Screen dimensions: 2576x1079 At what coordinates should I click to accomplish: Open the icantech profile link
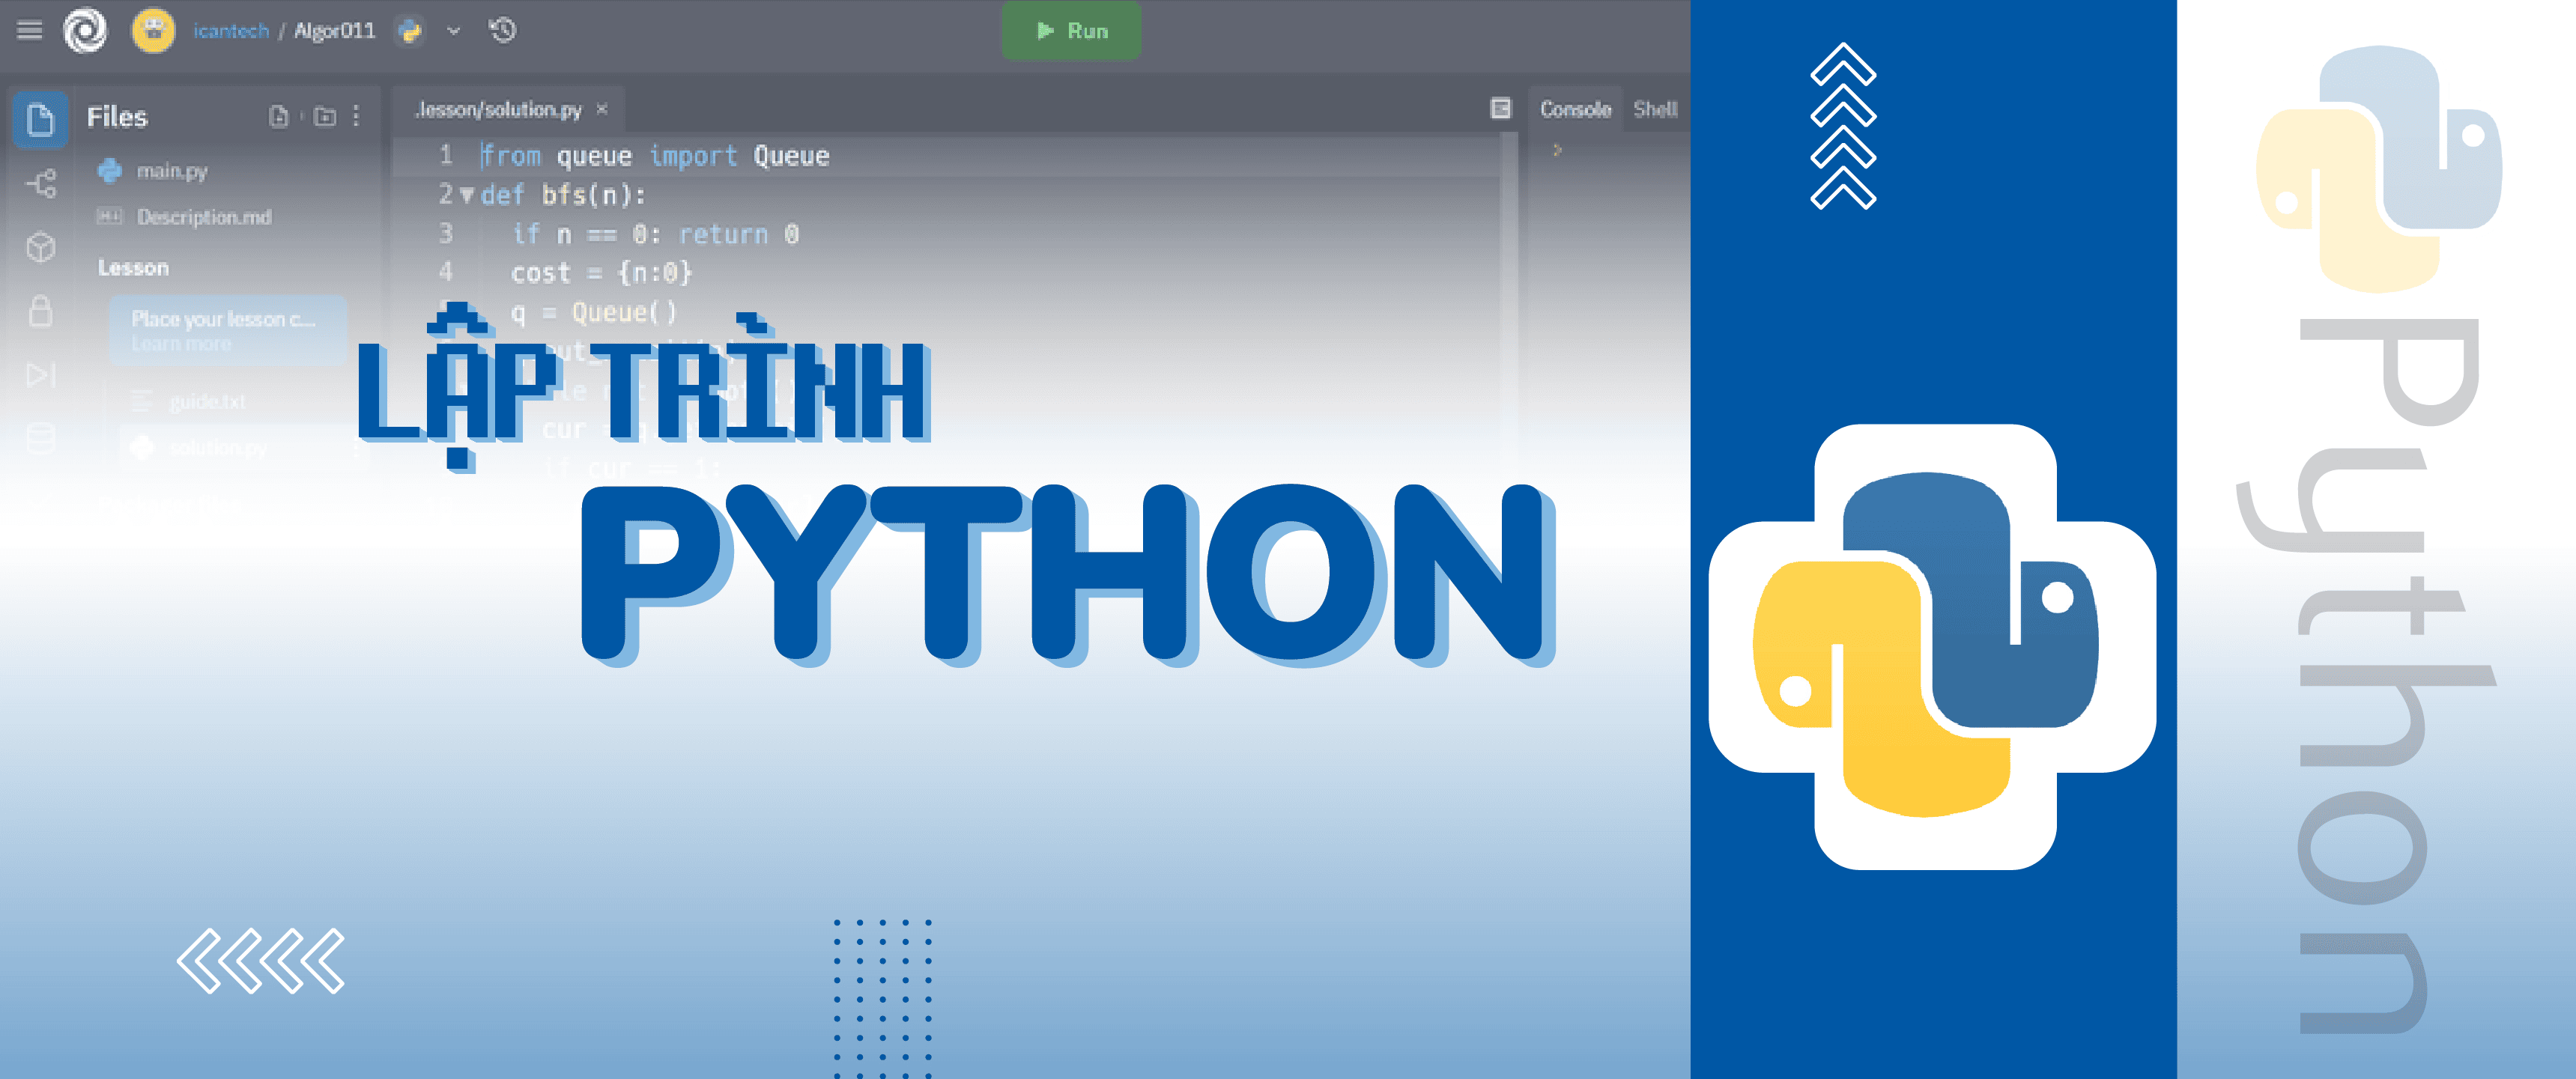click(x=231, y=31)
